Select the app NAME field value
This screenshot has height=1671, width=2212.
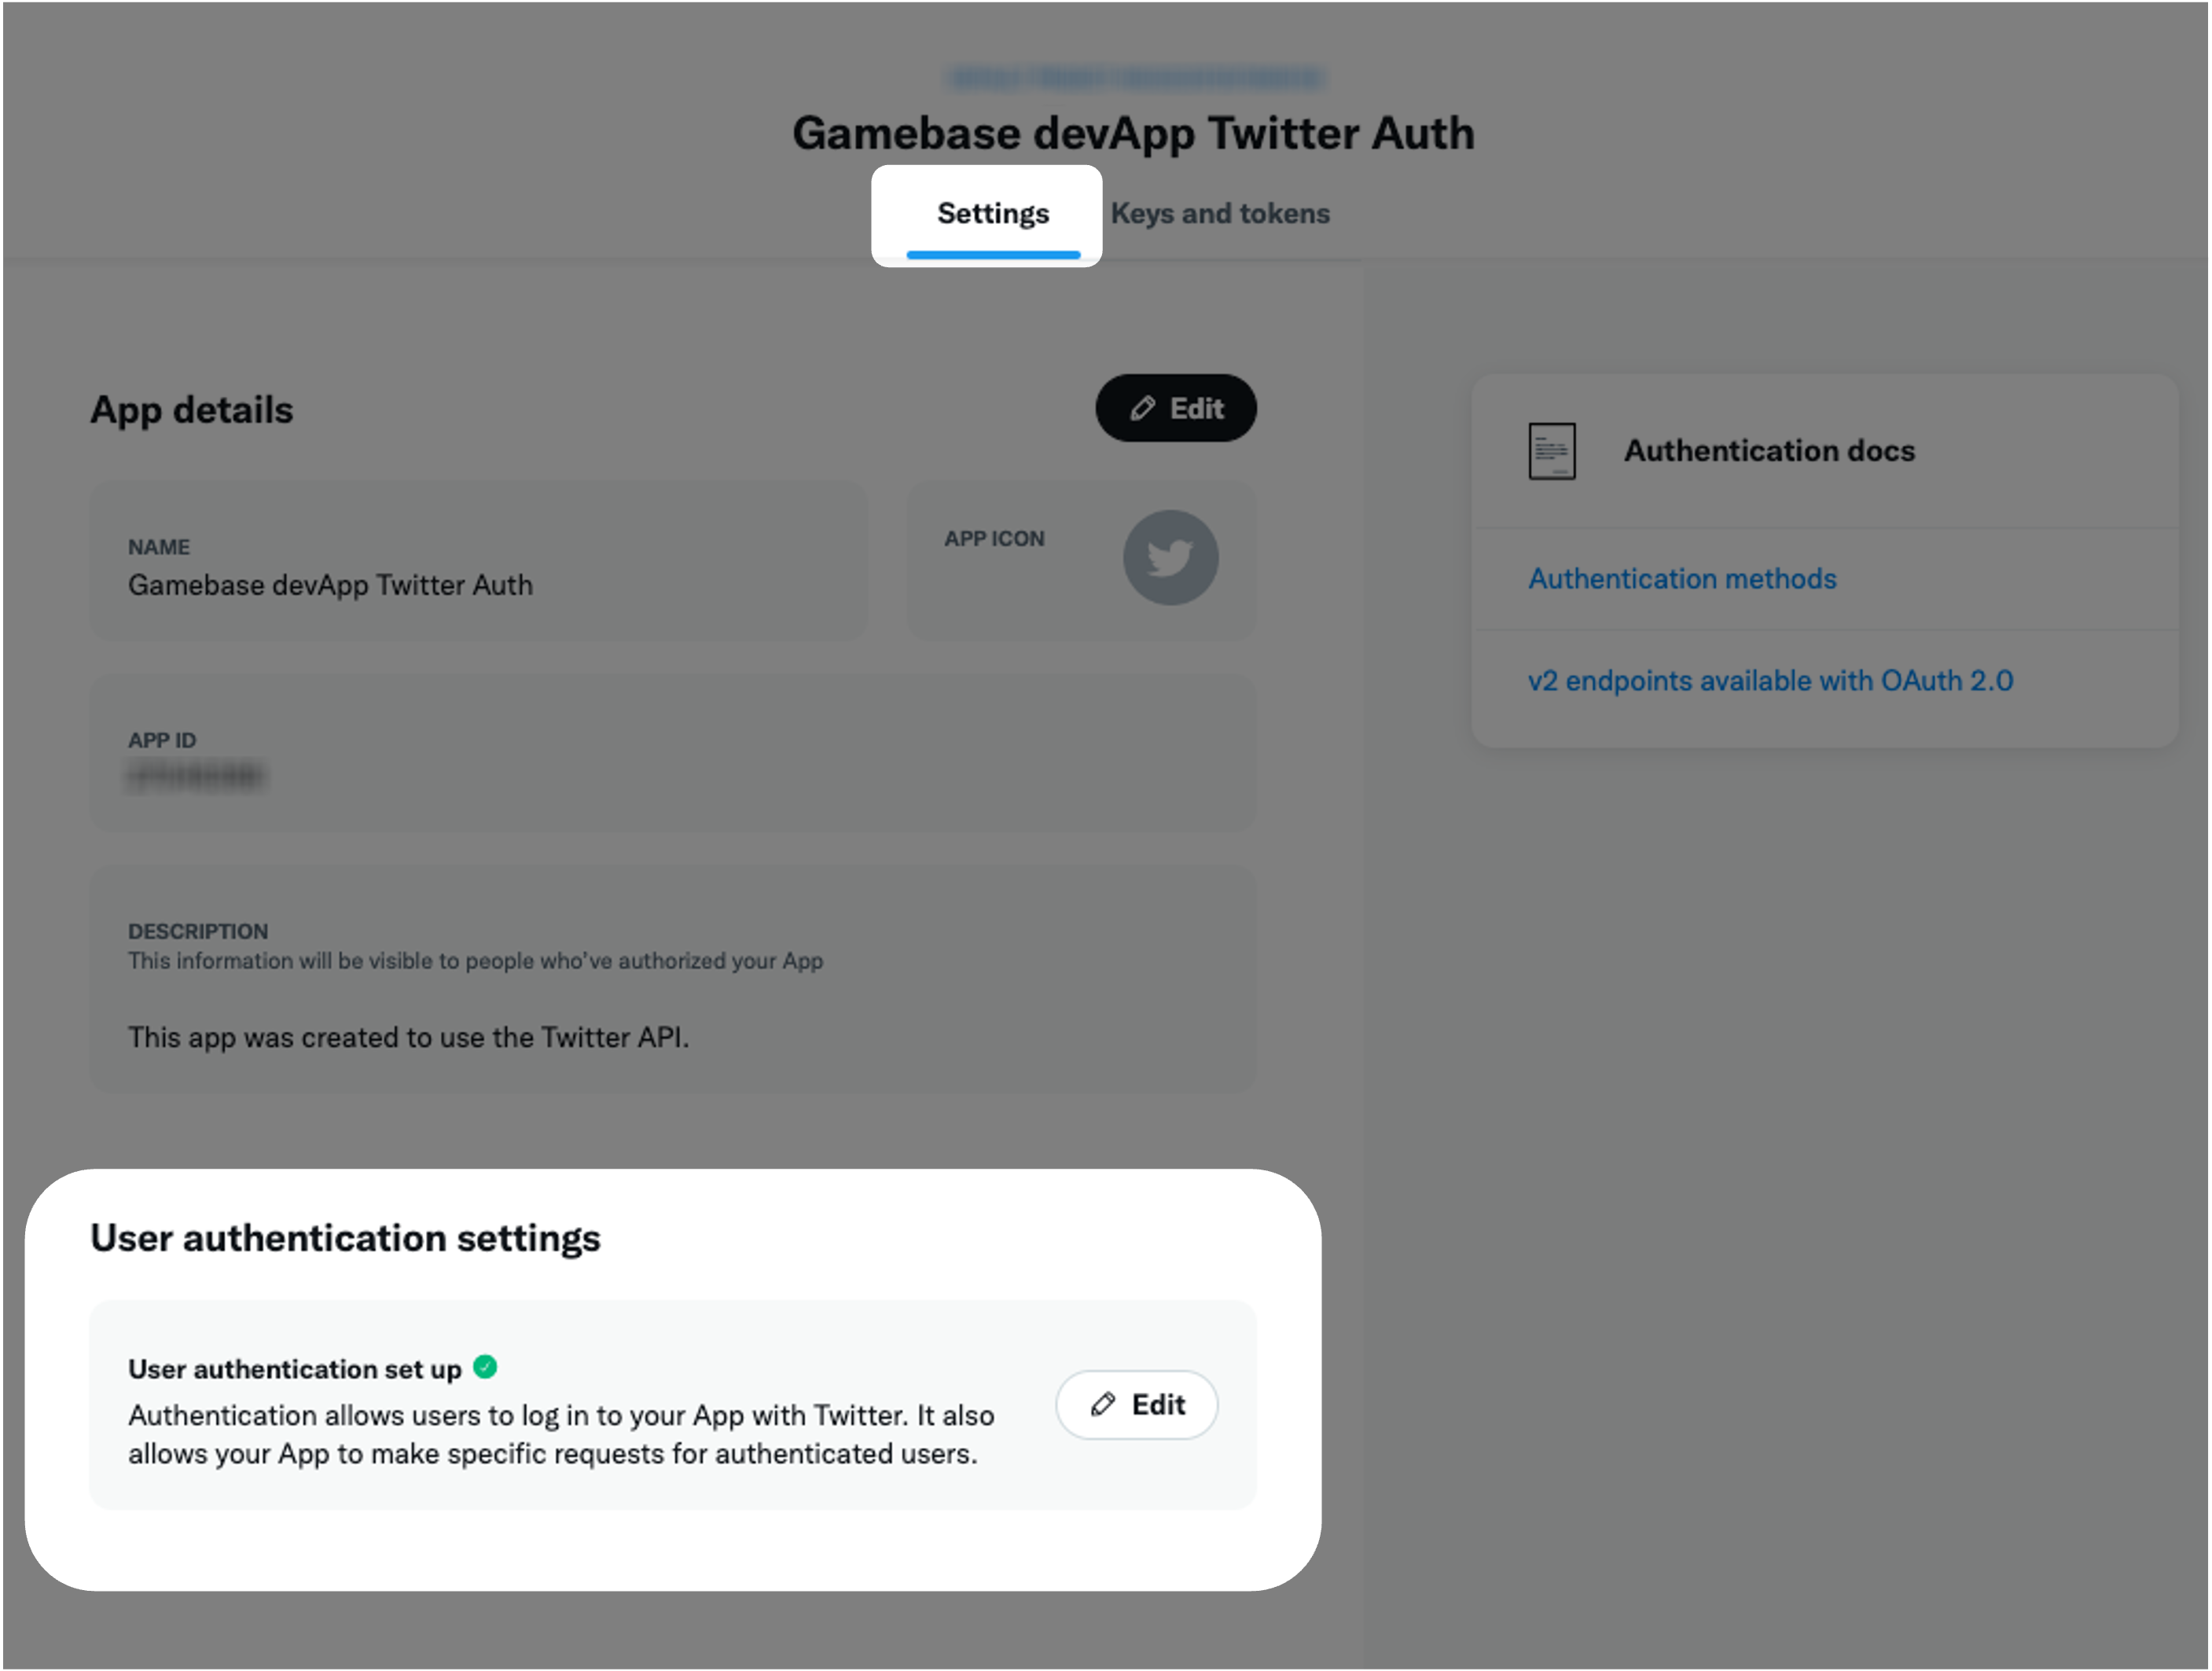point(330,585)
